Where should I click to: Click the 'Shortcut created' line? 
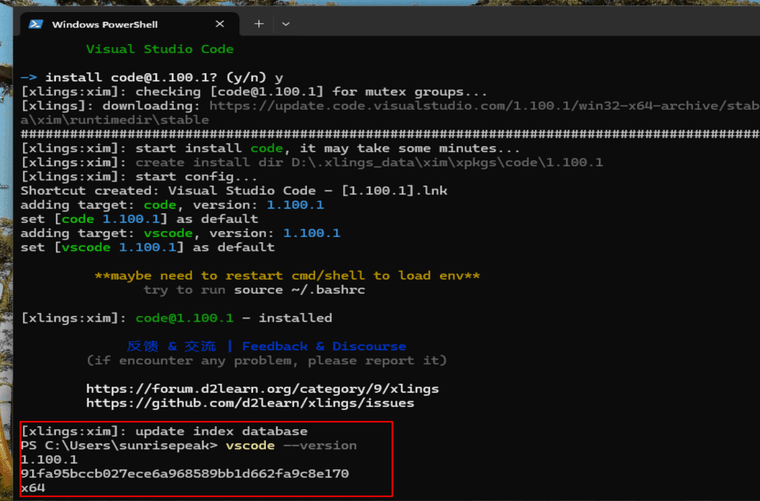coord(234,190)
